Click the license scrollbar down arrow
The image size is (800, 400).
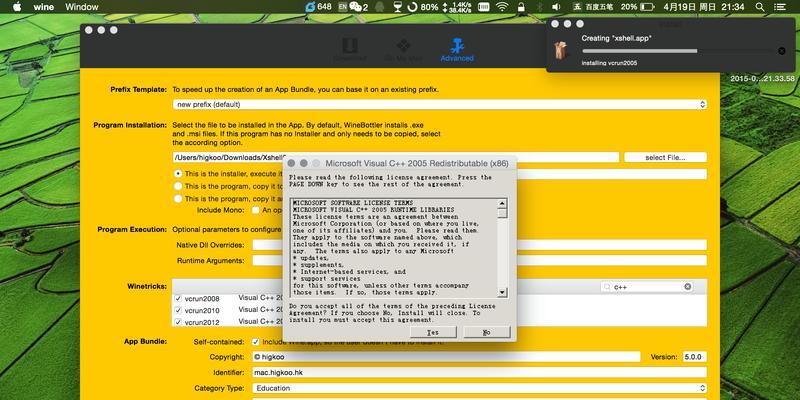(503, 292)
